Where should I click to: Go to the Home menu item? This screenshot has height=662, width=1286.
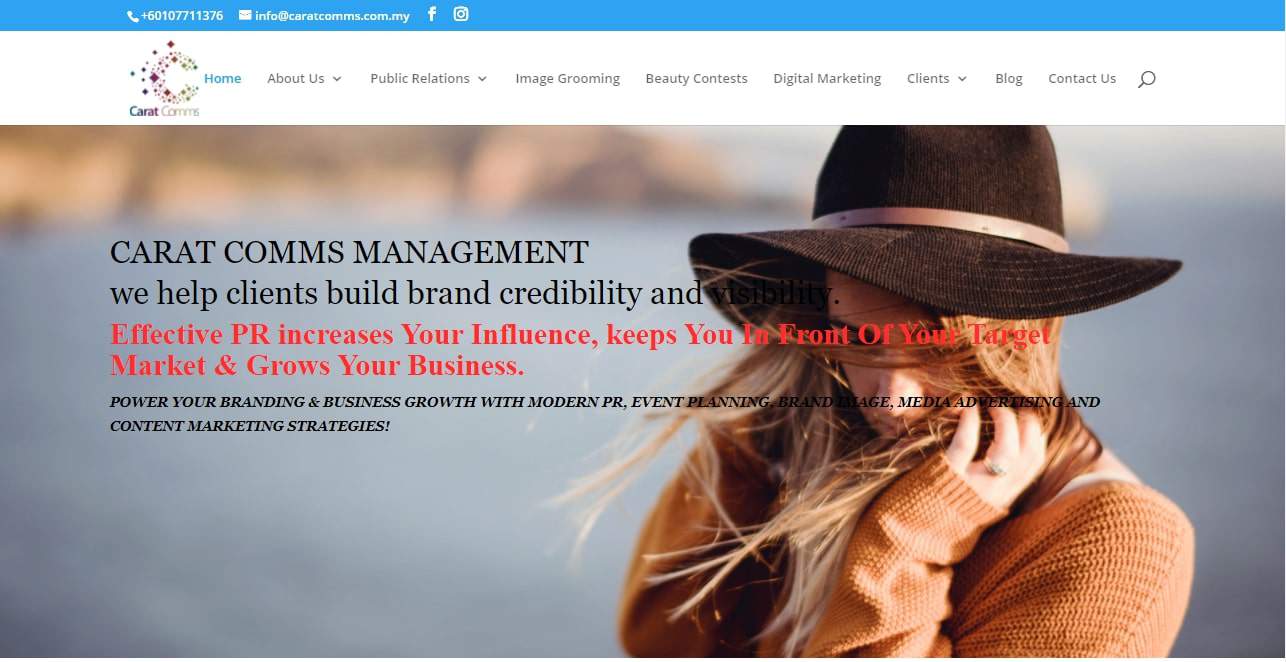pos(223,78)
